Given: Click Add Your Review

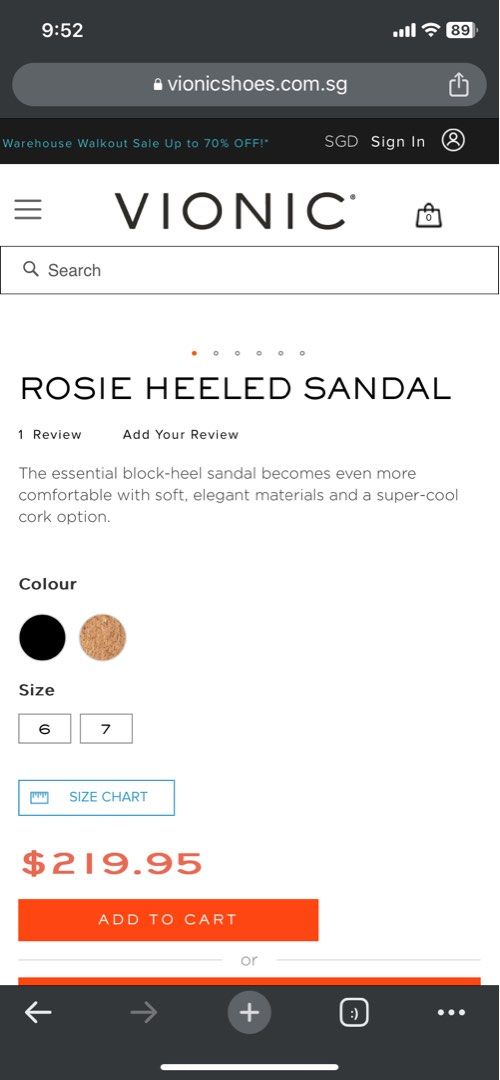Looking at the screenshot, I should pos(180,435).
